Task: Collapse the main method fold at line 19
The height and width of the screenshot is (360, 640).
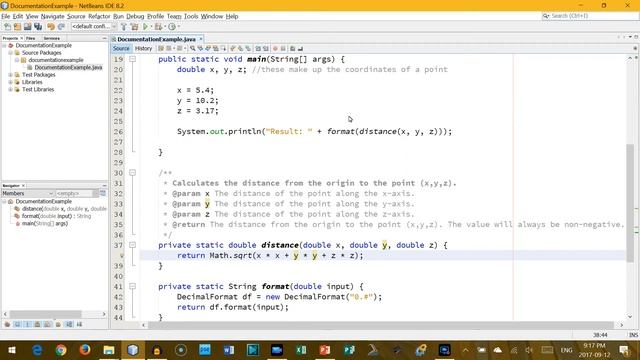Action: coord(132,59)
